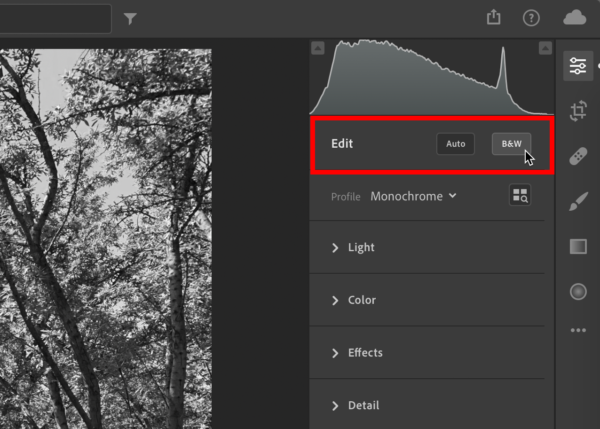The width and height of the screenshot is (600, 429).
Task: Click the Auto button
Action: (455, 144)
